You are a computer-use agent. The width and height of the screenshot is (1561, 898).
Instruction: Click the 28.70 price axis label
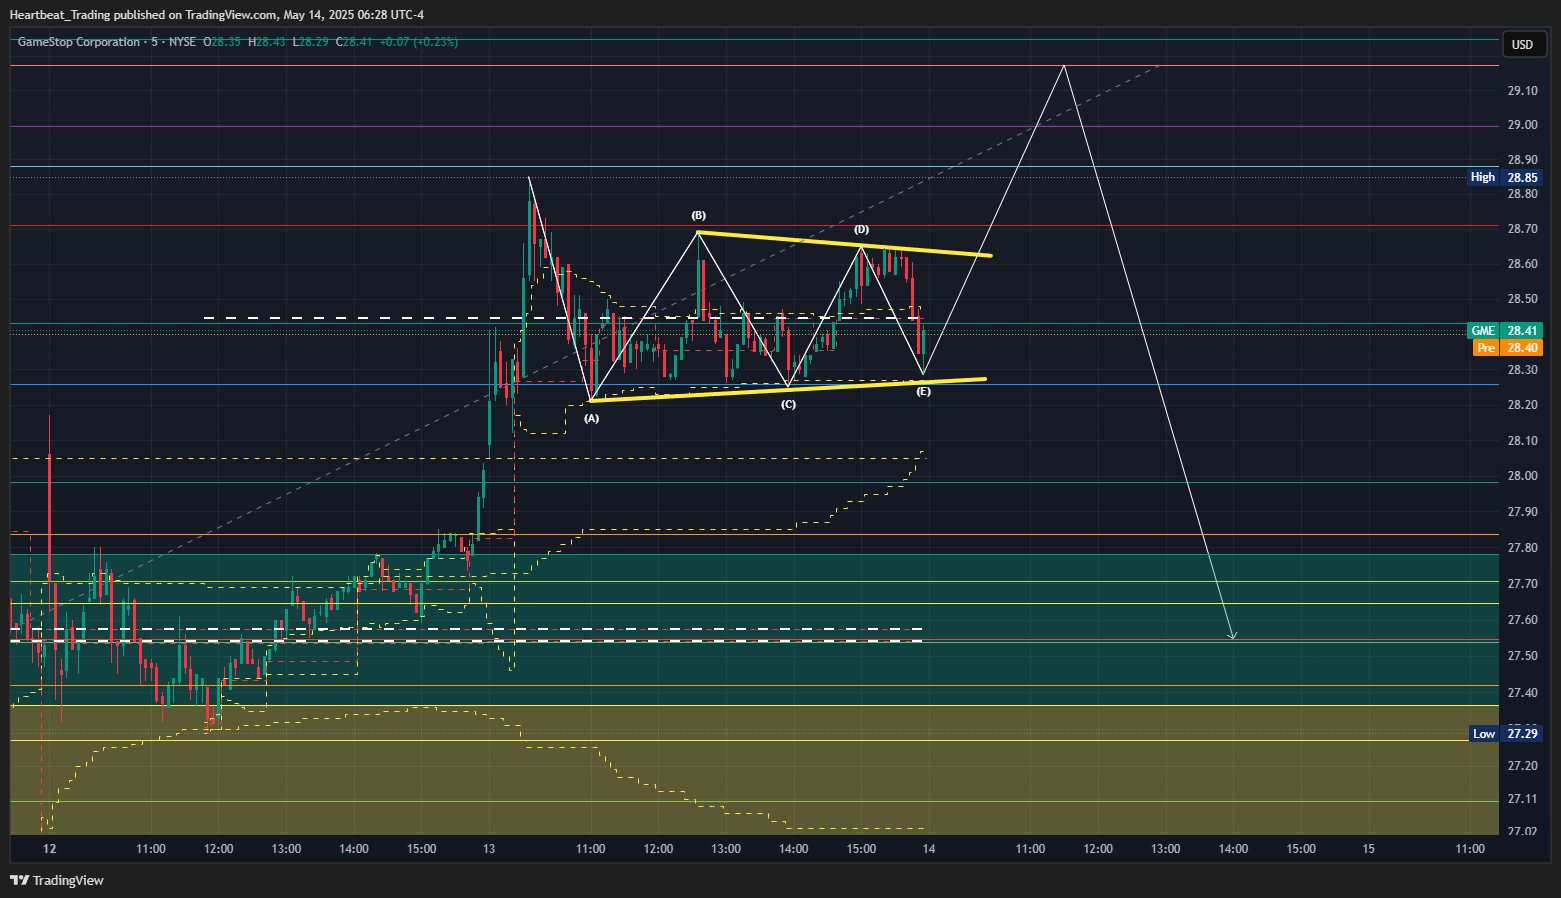1522,229
